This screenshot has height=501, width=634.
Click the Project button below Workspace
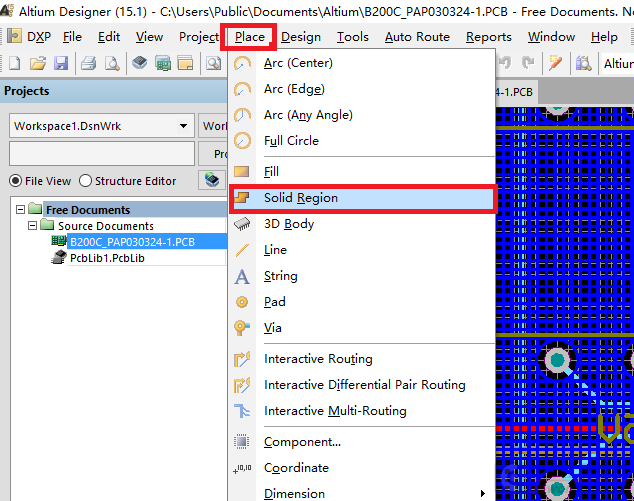coord(213,154)
